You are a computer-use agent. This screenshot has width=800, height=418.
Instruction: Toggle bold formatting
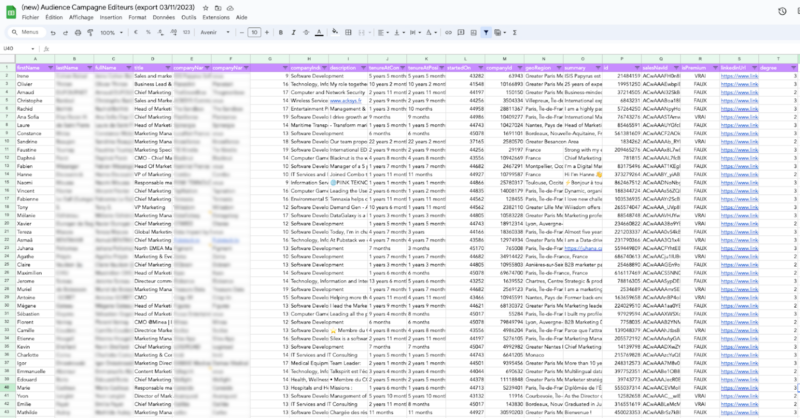pos(281,33)
